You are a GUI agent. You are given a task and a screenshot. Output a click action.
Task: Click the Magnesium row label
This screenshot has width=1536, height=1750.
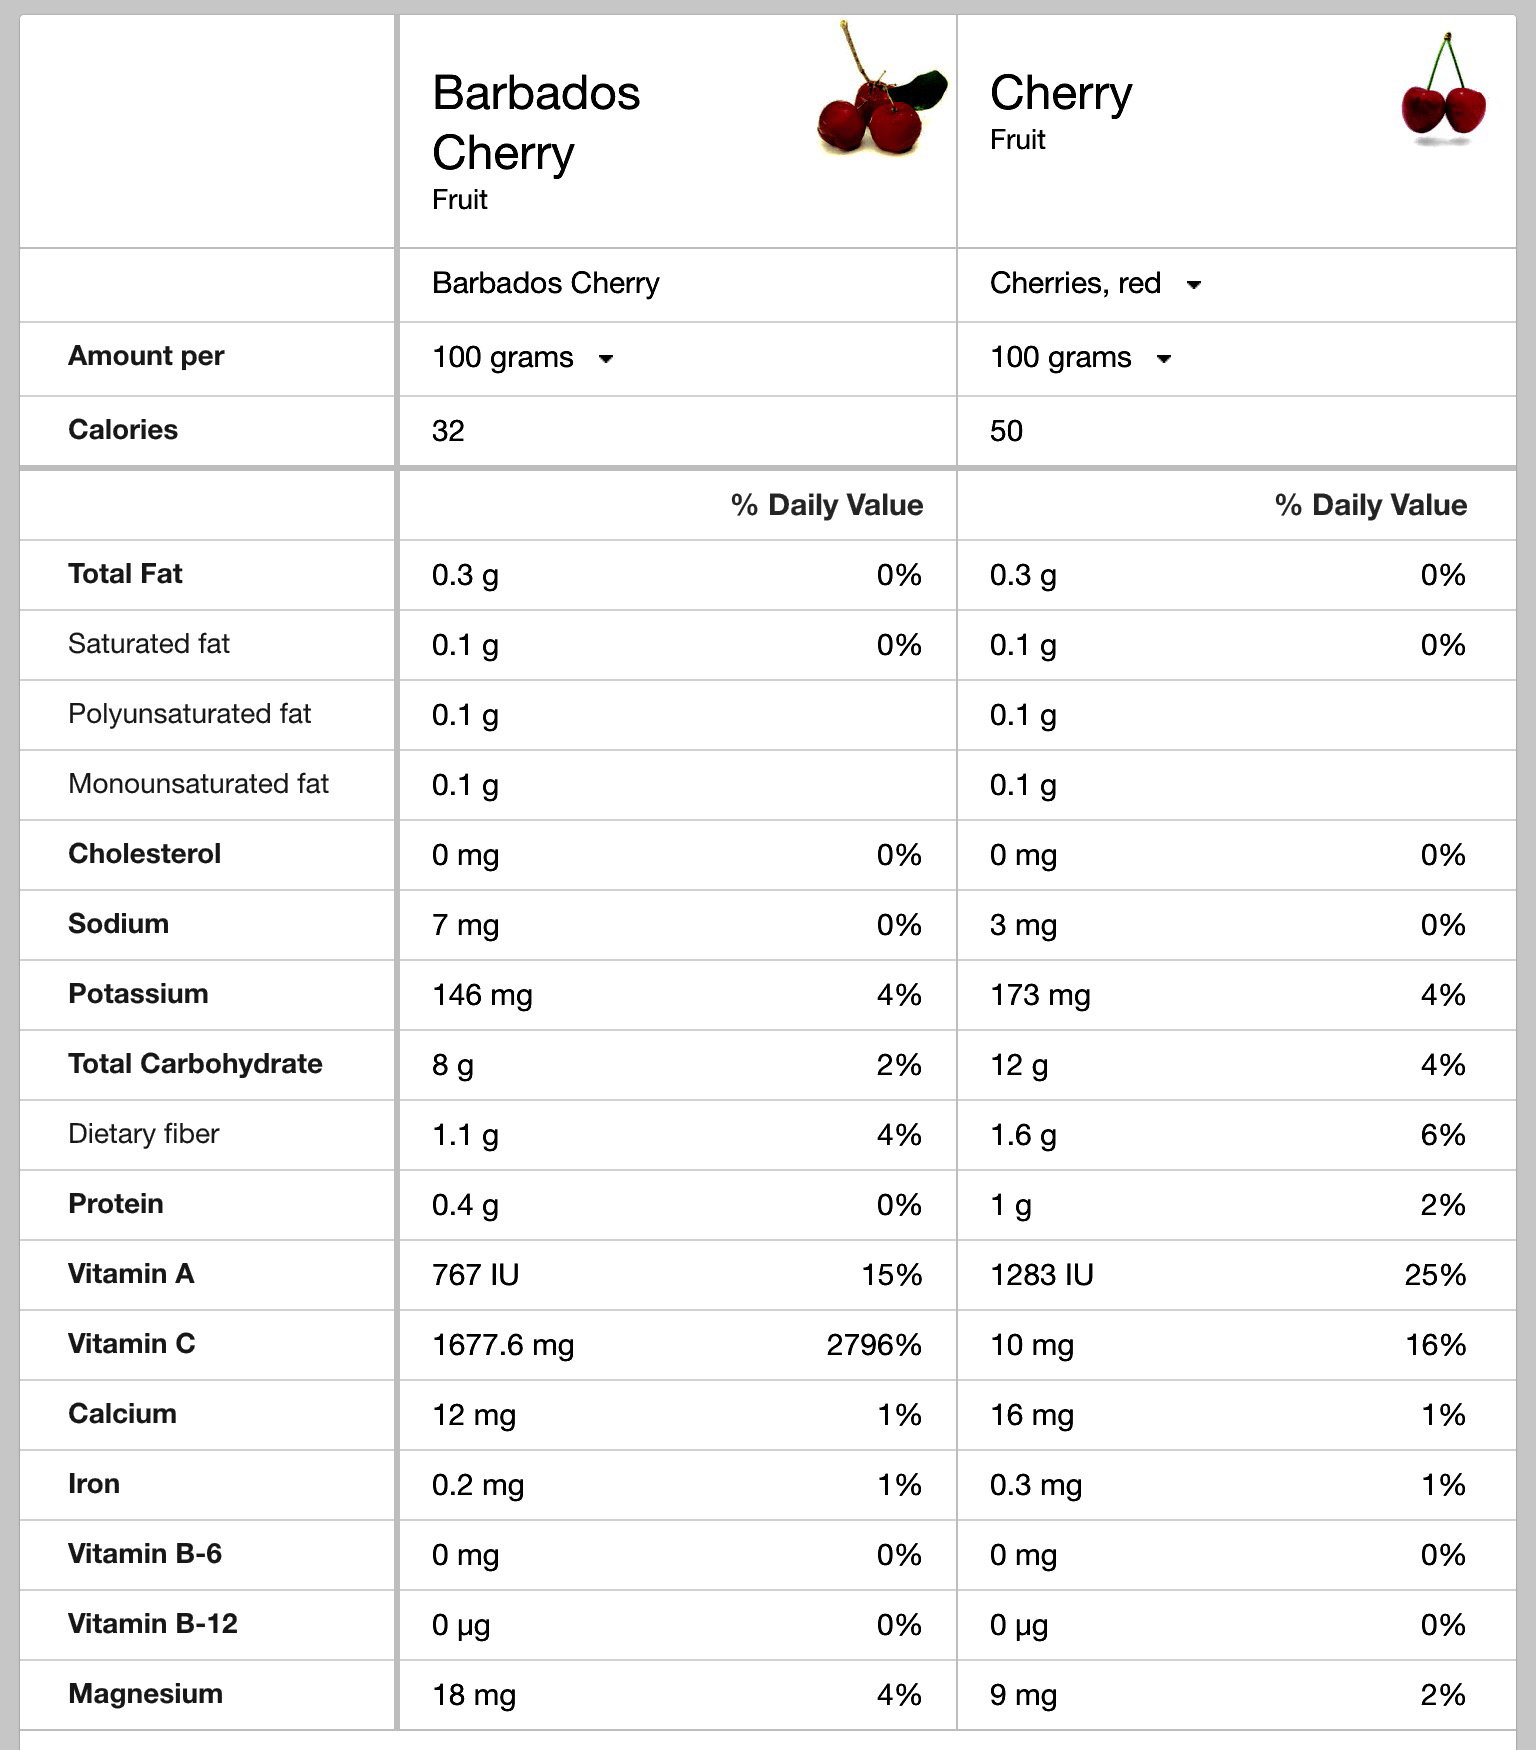145,1694
